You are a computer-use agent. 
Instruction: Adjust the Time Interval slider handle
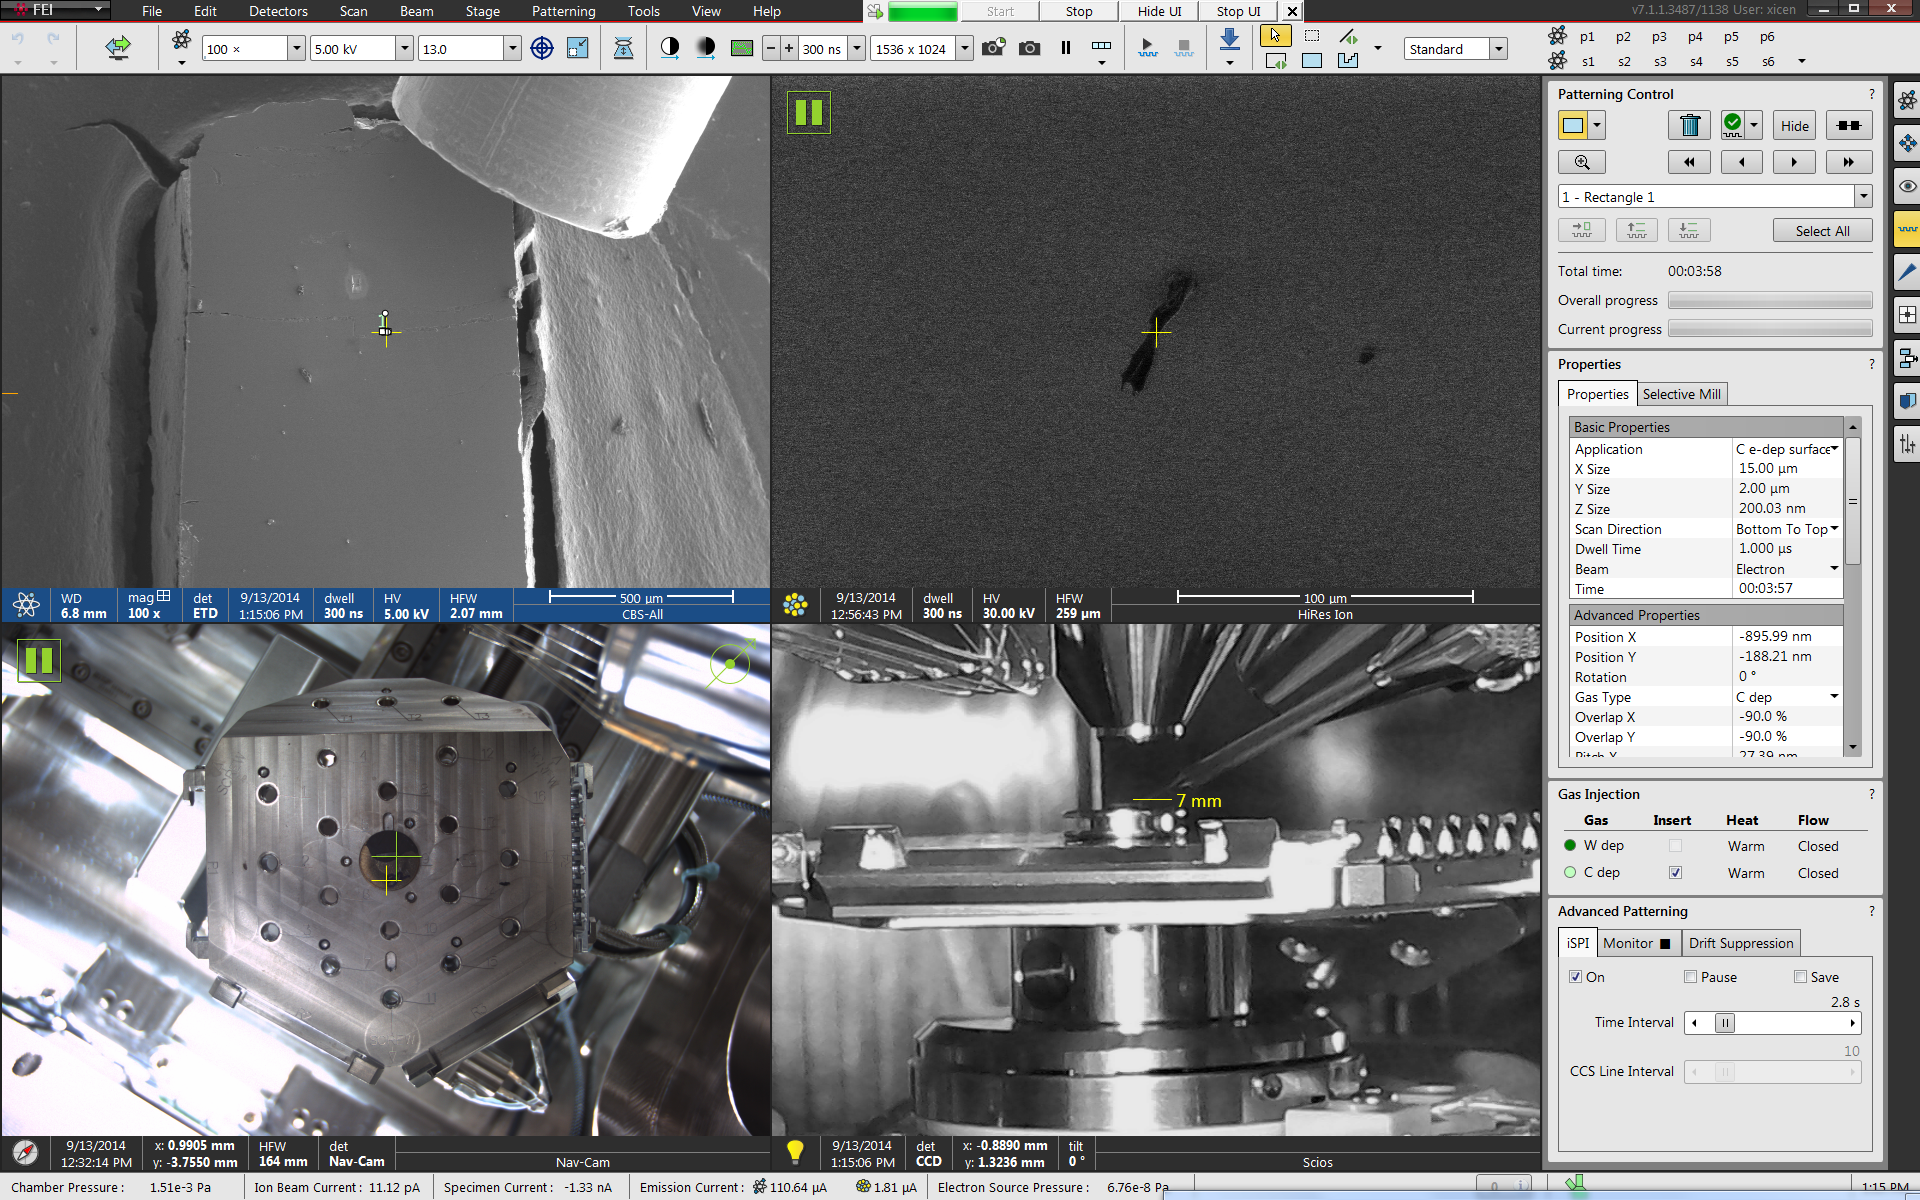1725,1023
